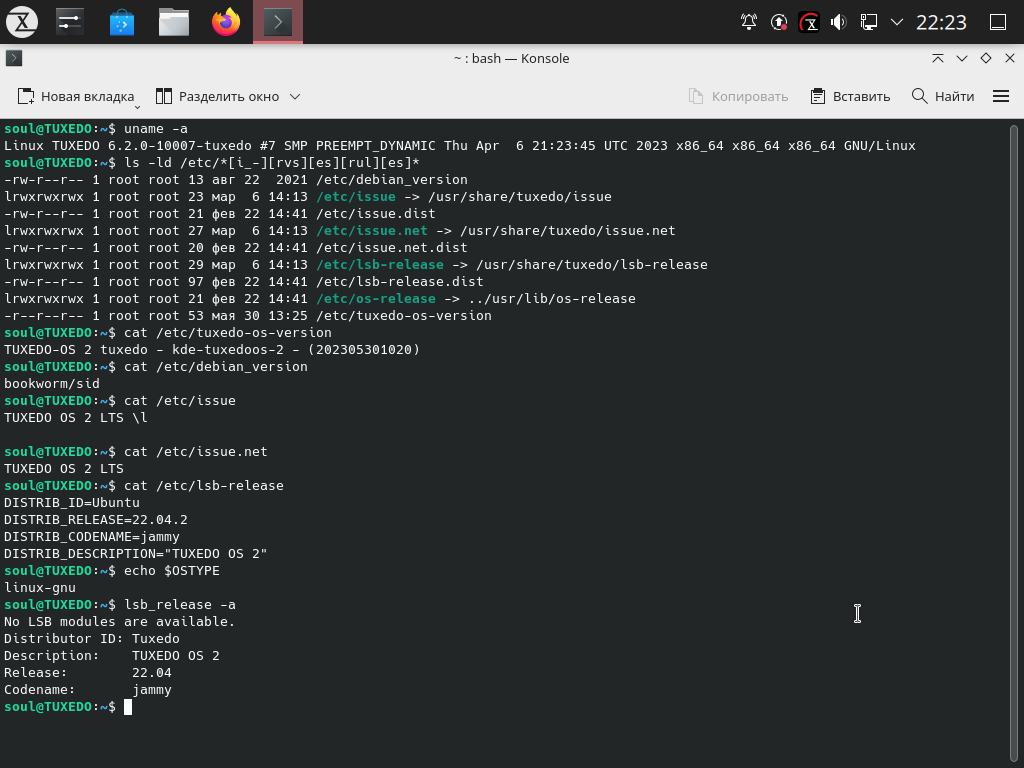The width and height of the screenshot is (1024, 768).
Task: Click the Вставить paste button
Action: pyautogui.click(x=850, y=97)
